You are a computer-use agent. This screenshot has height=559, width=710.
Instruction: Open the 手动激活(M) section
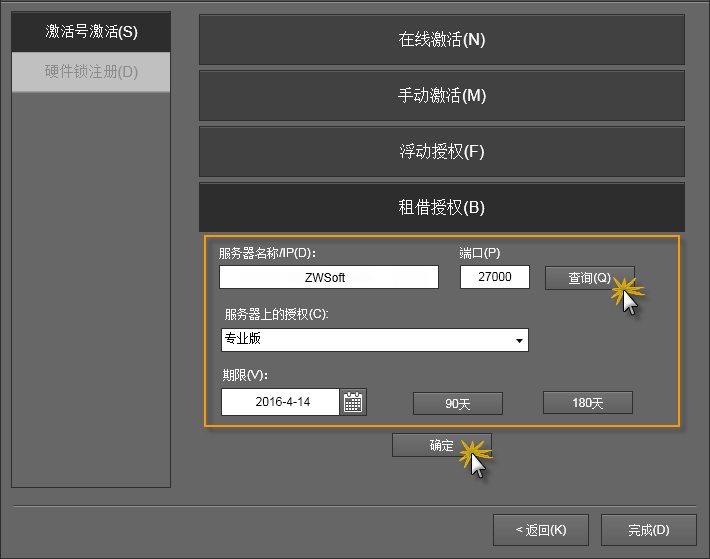441,96
